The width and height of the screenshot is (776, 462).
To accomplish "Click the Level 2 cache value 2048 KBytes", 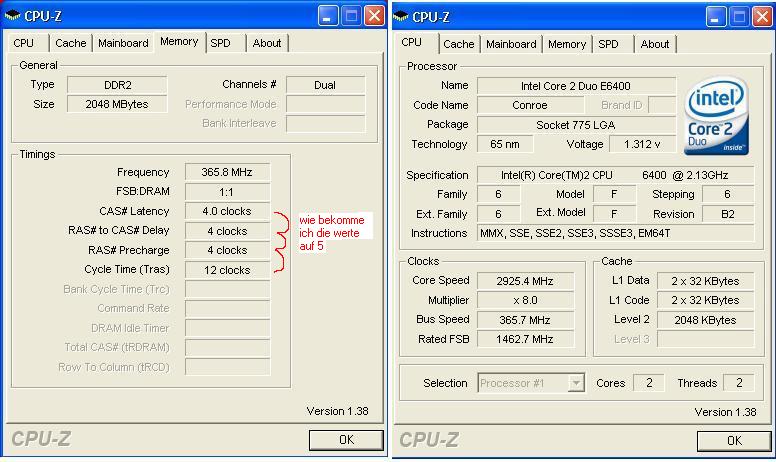I will (x=705, y=320).
